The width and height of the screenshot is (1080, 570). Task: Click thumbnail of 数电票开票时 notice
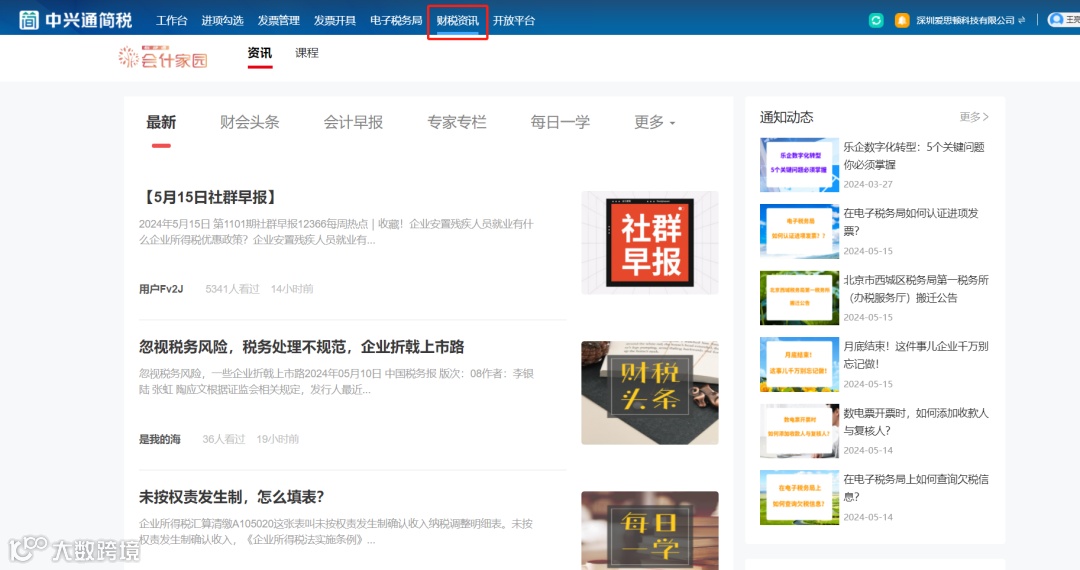[799, 430]
